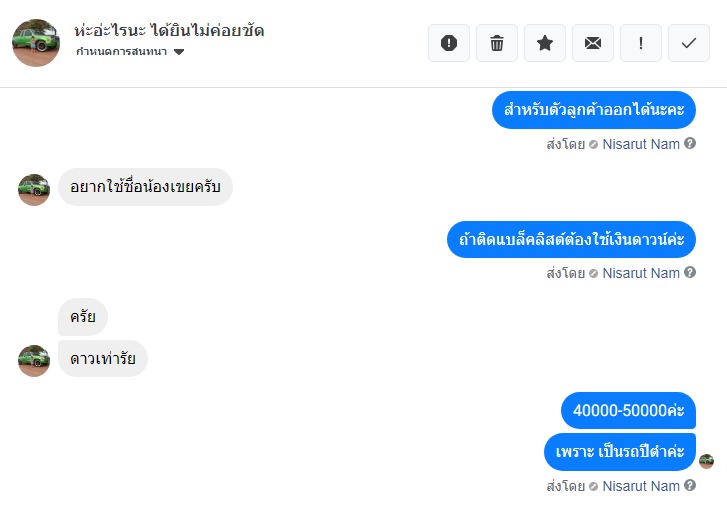Open Nisarut Nam link under last message
Image resolution: width=727 pixels, height=505 pixels.
pos(641,486)
